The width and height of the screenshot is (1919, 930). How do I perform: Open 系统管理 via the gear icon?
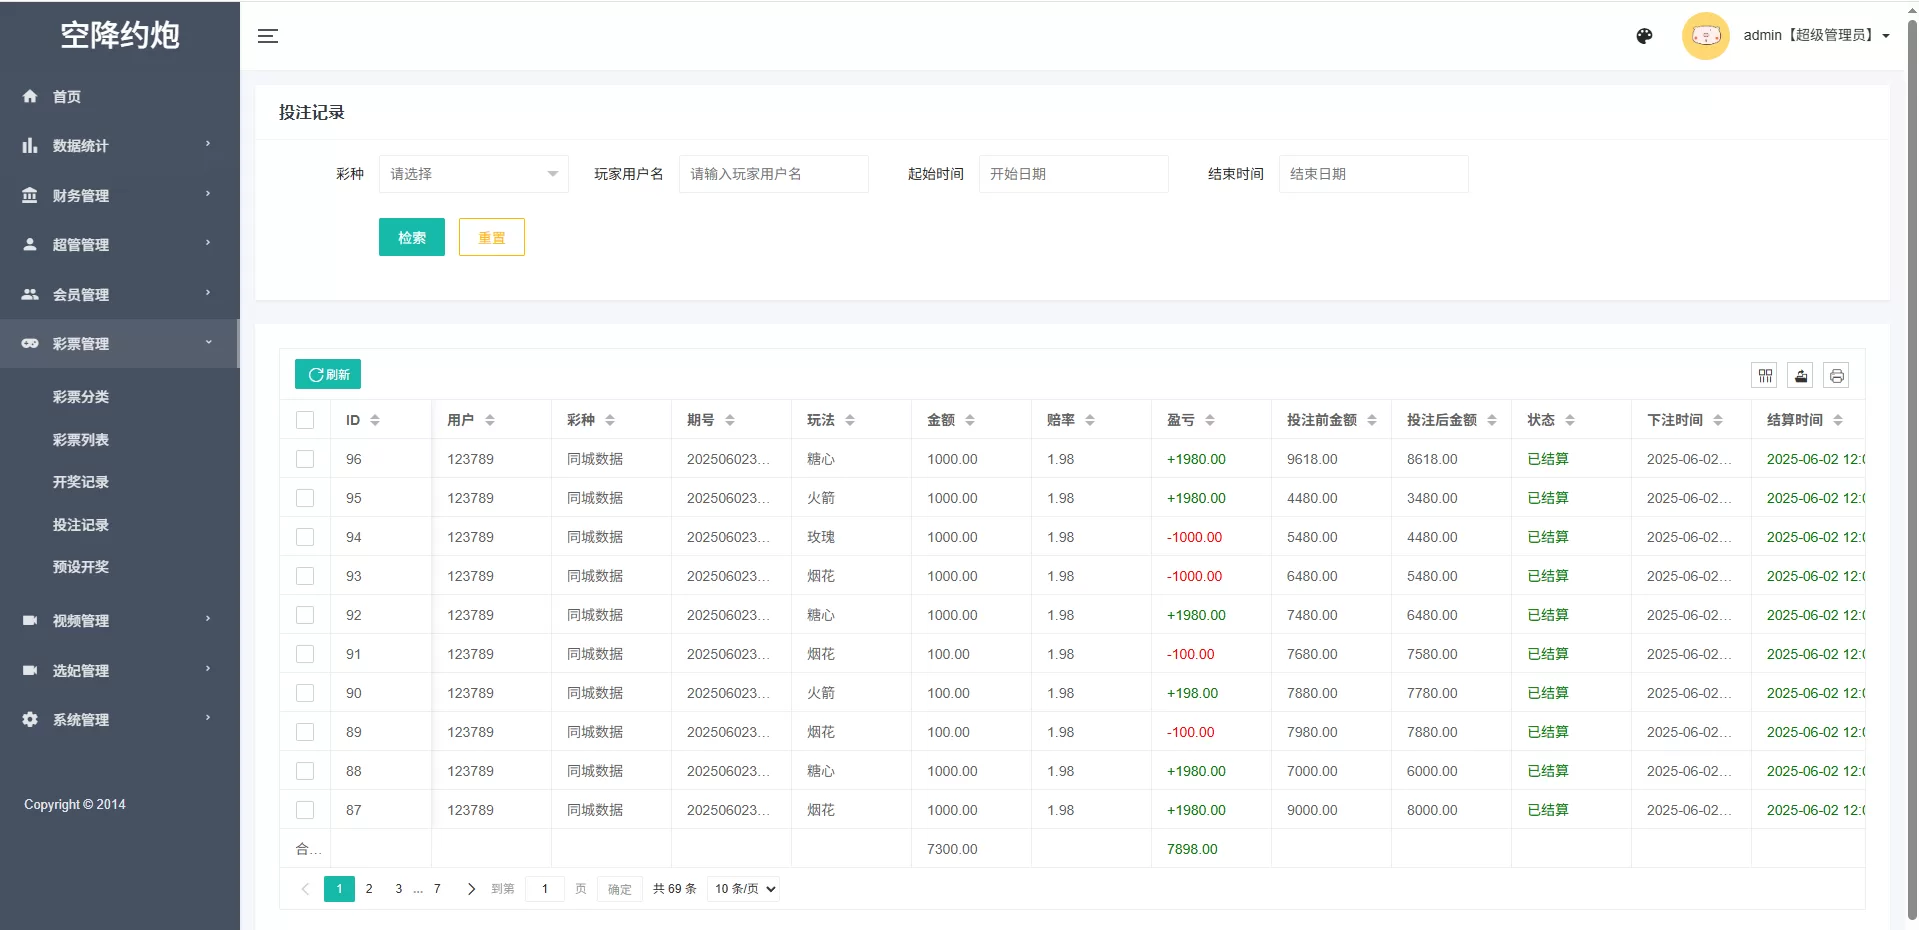[x=30, y=719]
